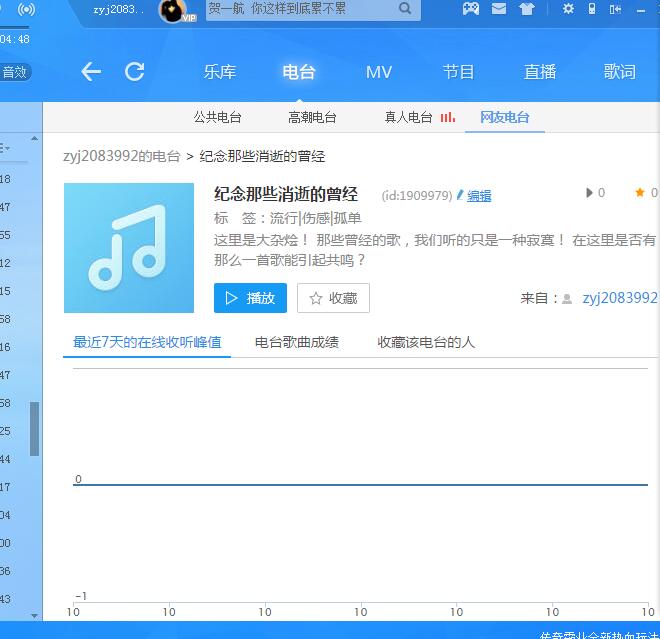Click the mobile phone device icon
660x639 pixels.
(592, 8)
